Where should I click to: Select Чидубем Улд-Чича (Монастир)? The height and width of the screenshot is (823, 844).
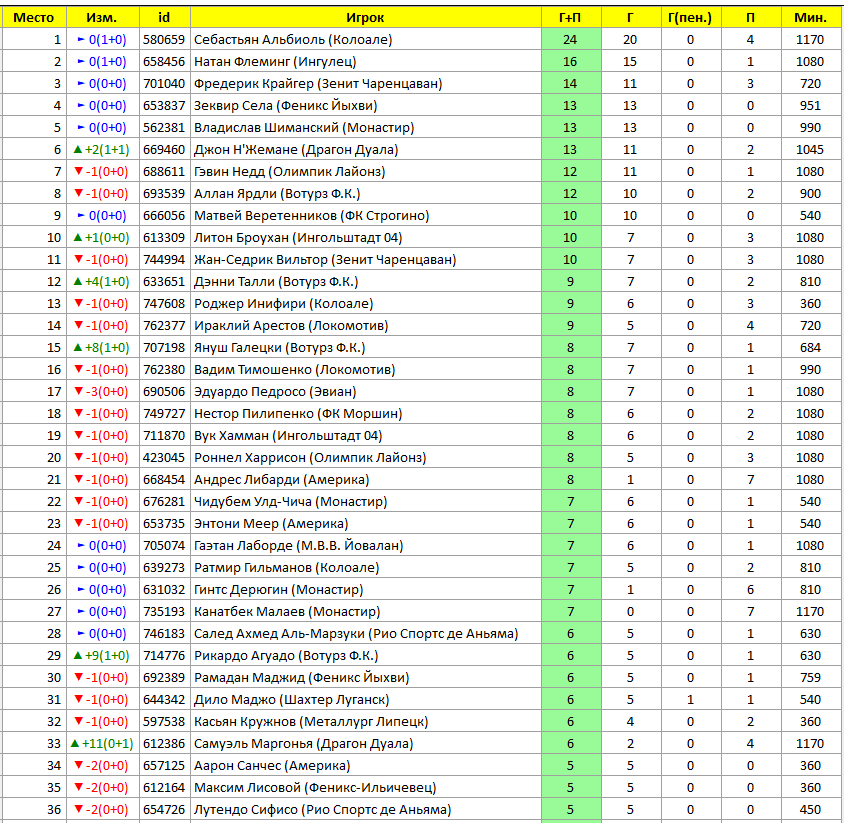(291, 502)
